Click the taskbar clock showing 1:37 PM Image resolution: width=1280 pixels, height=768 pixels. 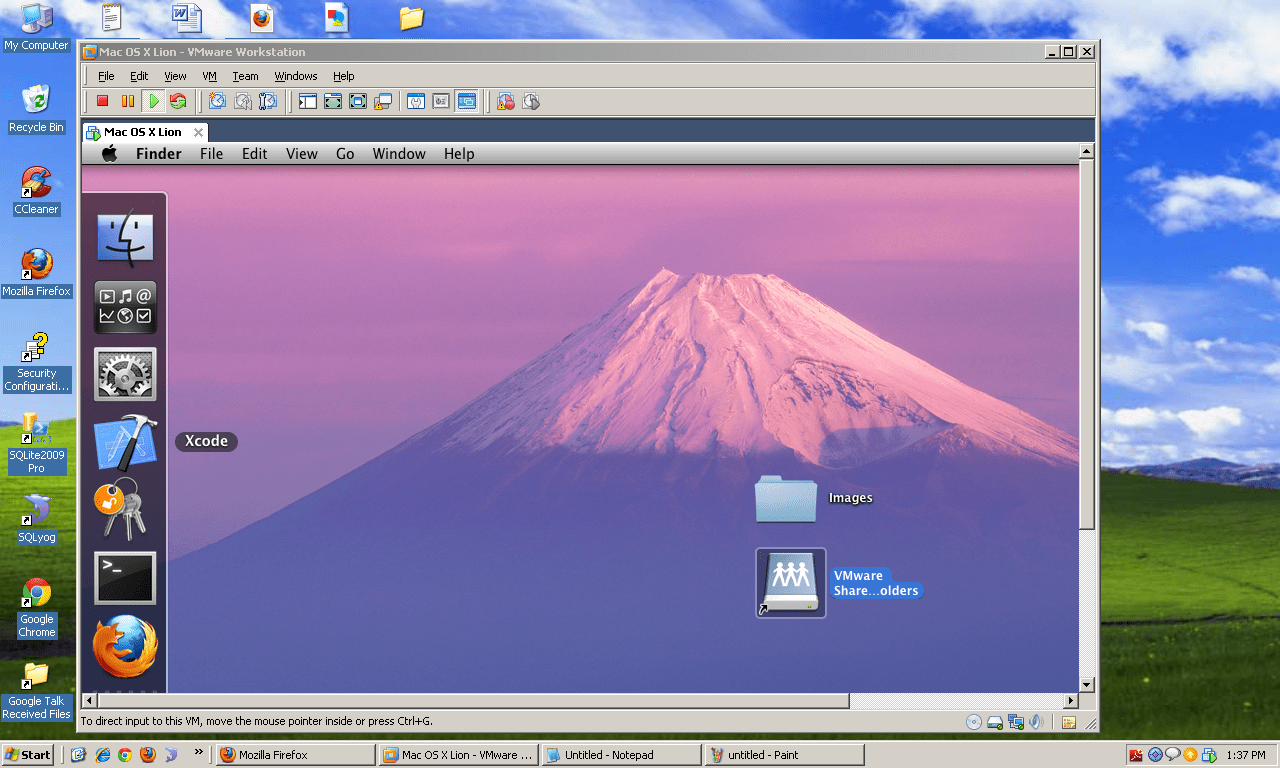[1245, 755]
